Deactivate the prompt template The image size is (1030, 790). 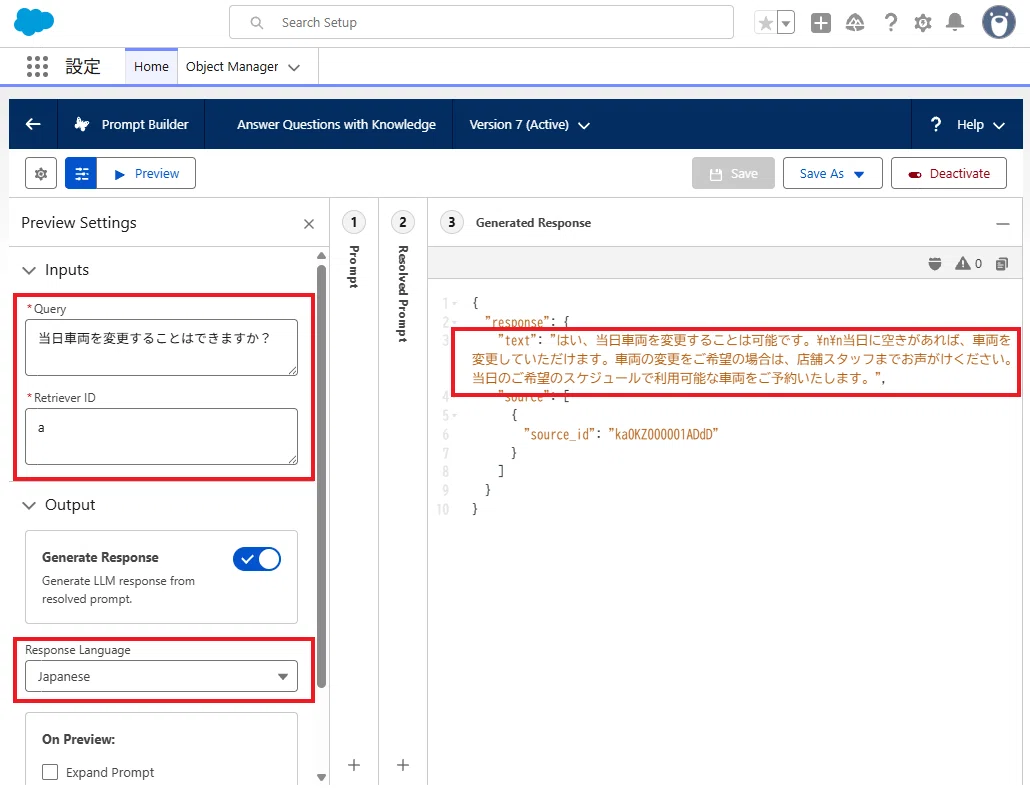tap(949, 173)
